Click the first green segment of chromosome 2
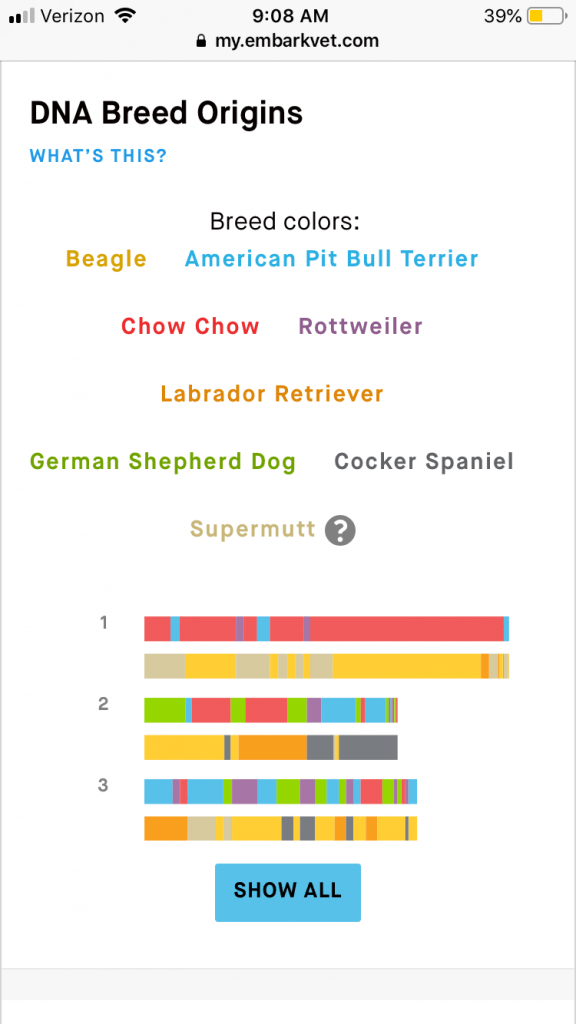This screenshot has height=1024, width=576. point(165,710)
